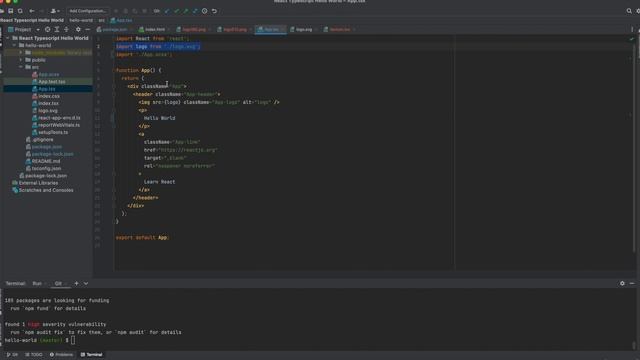Select index.css in project tree
640x360 pixels.
tap(48, 96)
